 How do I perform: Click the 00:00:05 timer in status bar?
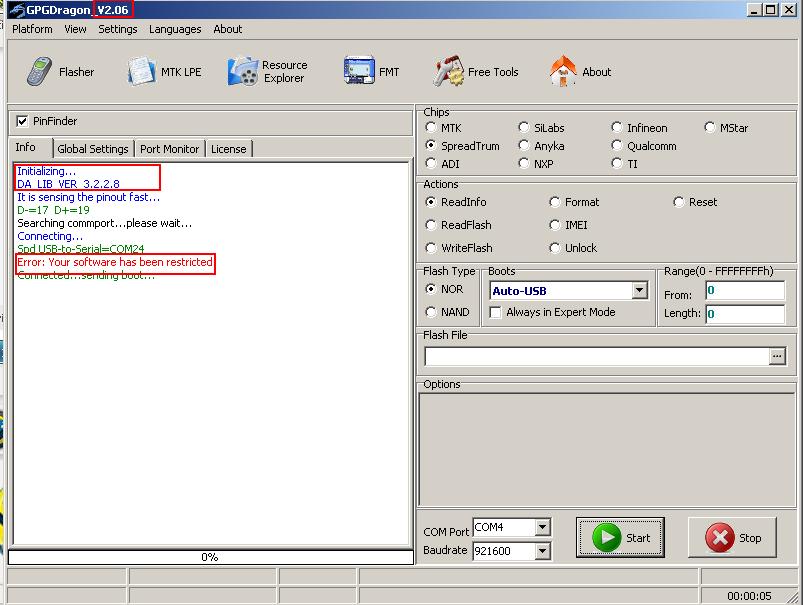pyautogui.click(x=749, y=596)
